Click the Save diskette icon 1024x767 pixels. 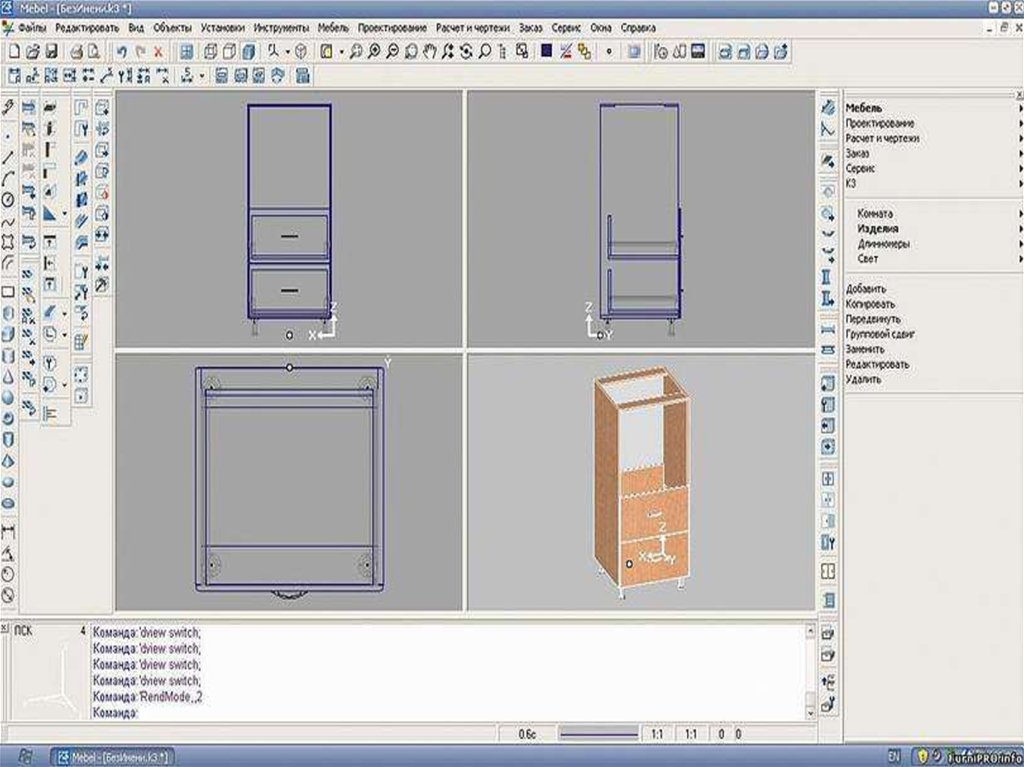(x=52, y=50)
